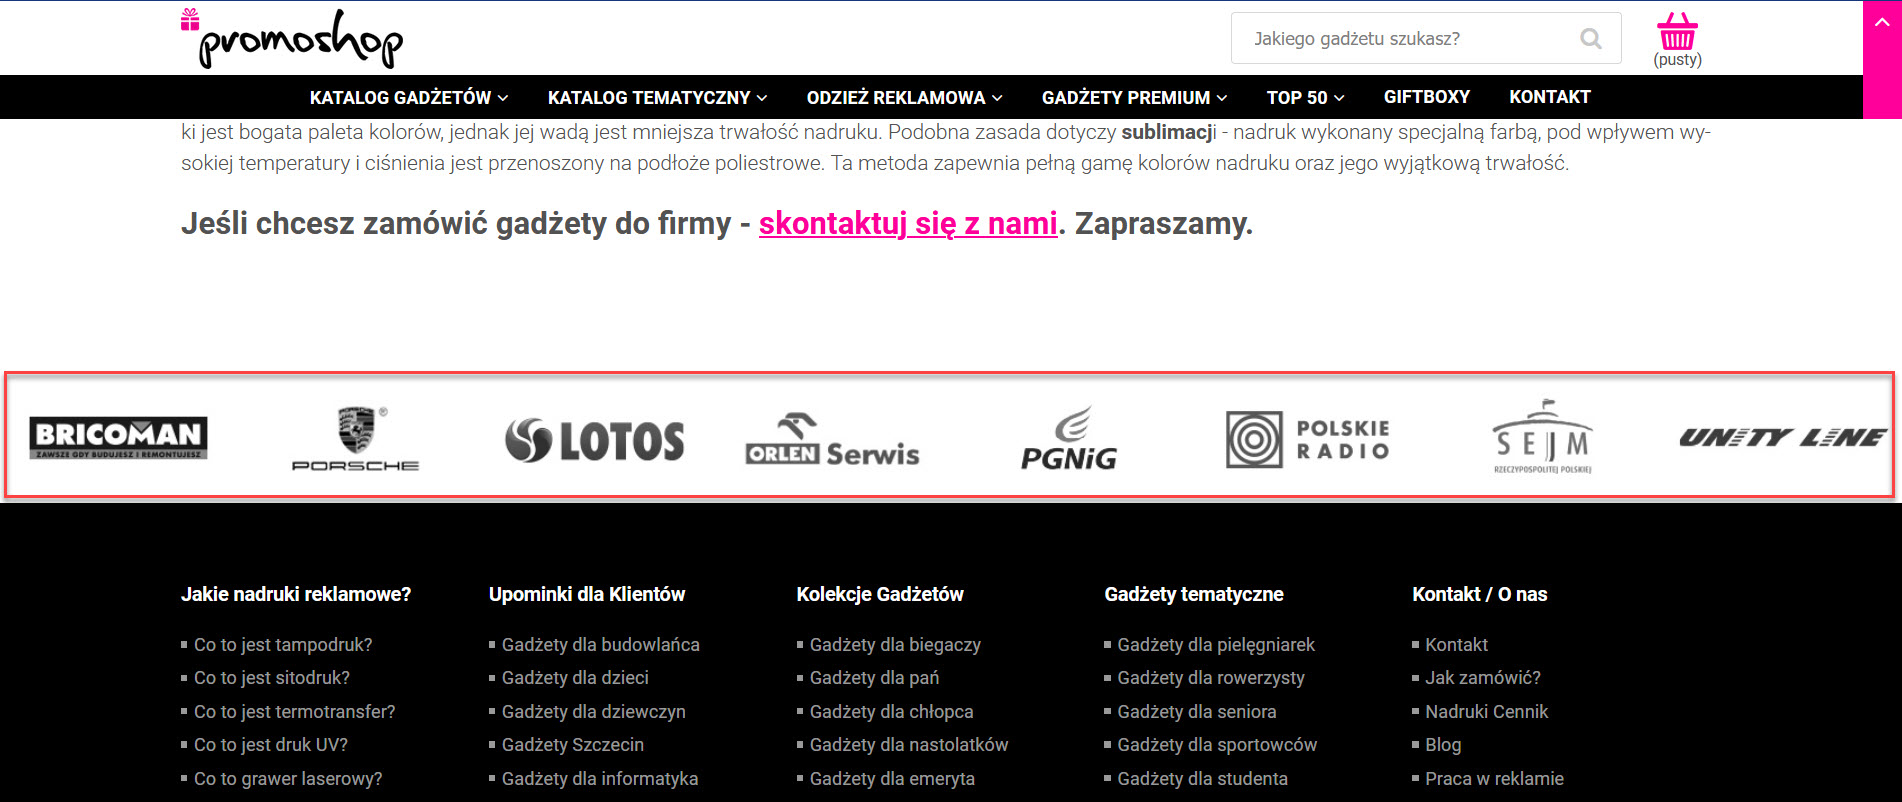Open 'Praca w reklamie' link

pyautogui.click(x=1495, y=779)
